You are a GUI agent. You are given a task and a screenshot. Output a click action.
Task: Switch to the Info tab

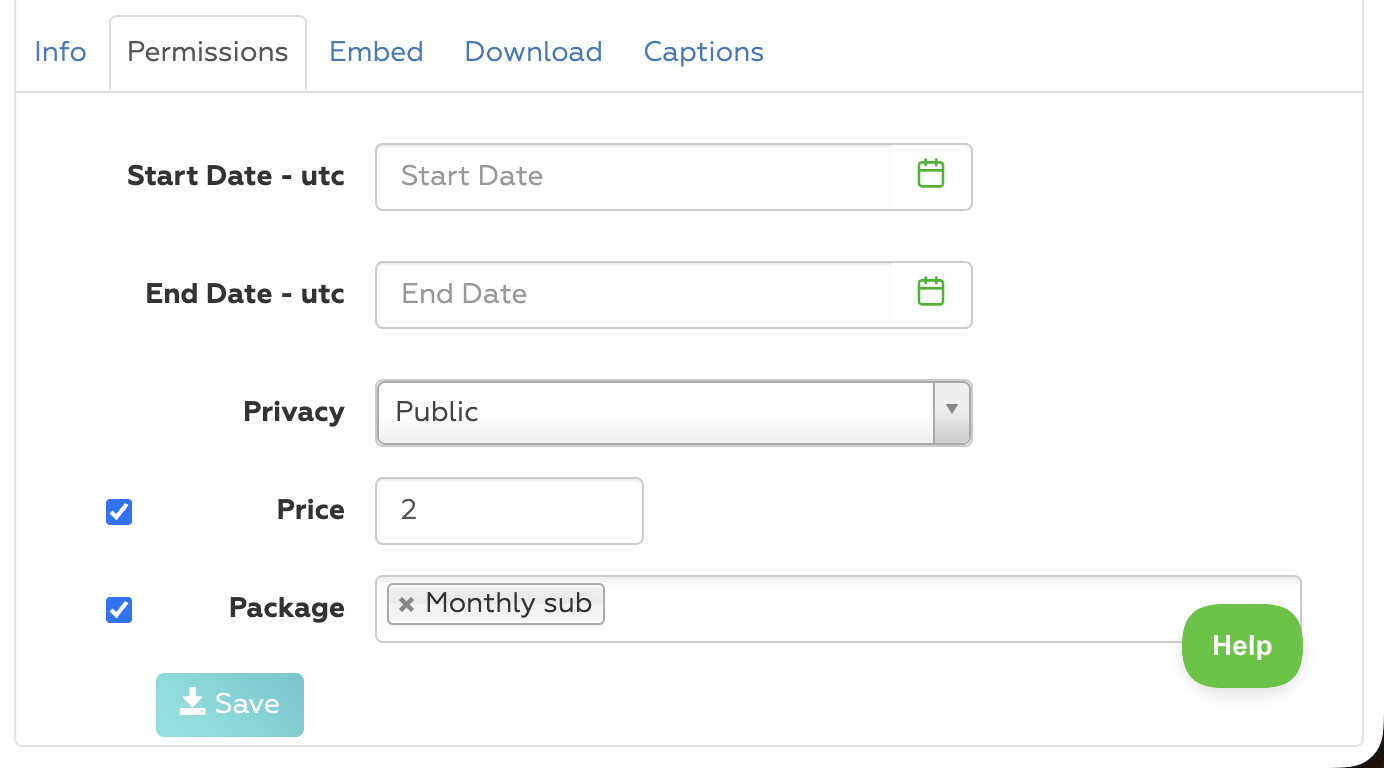pos(60,52)
